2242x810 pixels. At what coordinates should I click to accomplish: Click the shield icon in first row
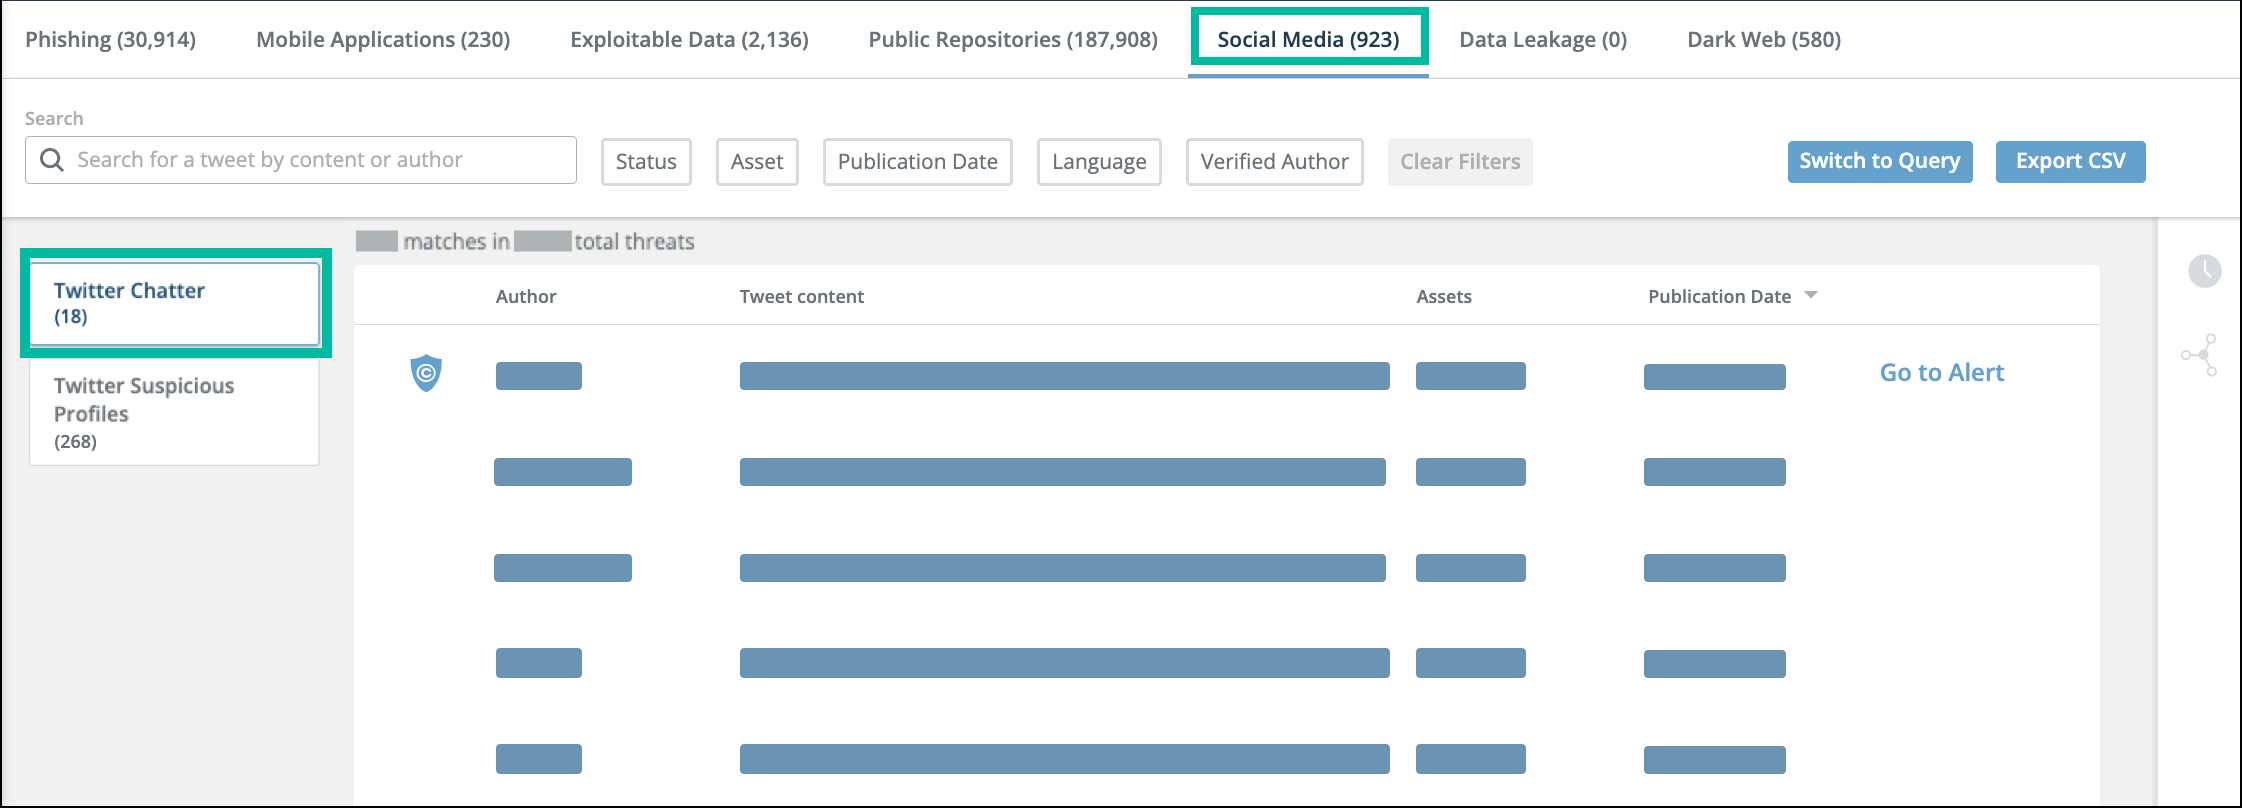[x=426, y=373]
